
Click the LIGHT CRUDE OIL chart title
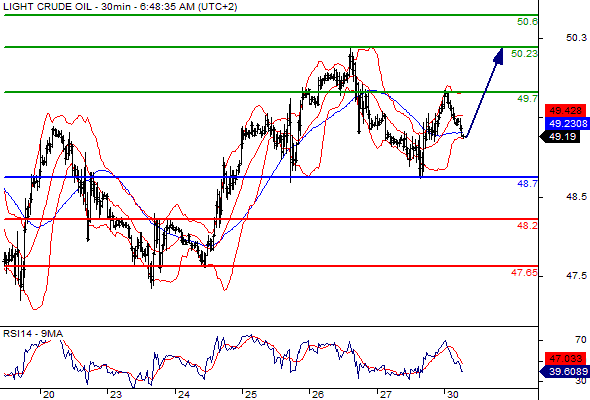point(120,6)
